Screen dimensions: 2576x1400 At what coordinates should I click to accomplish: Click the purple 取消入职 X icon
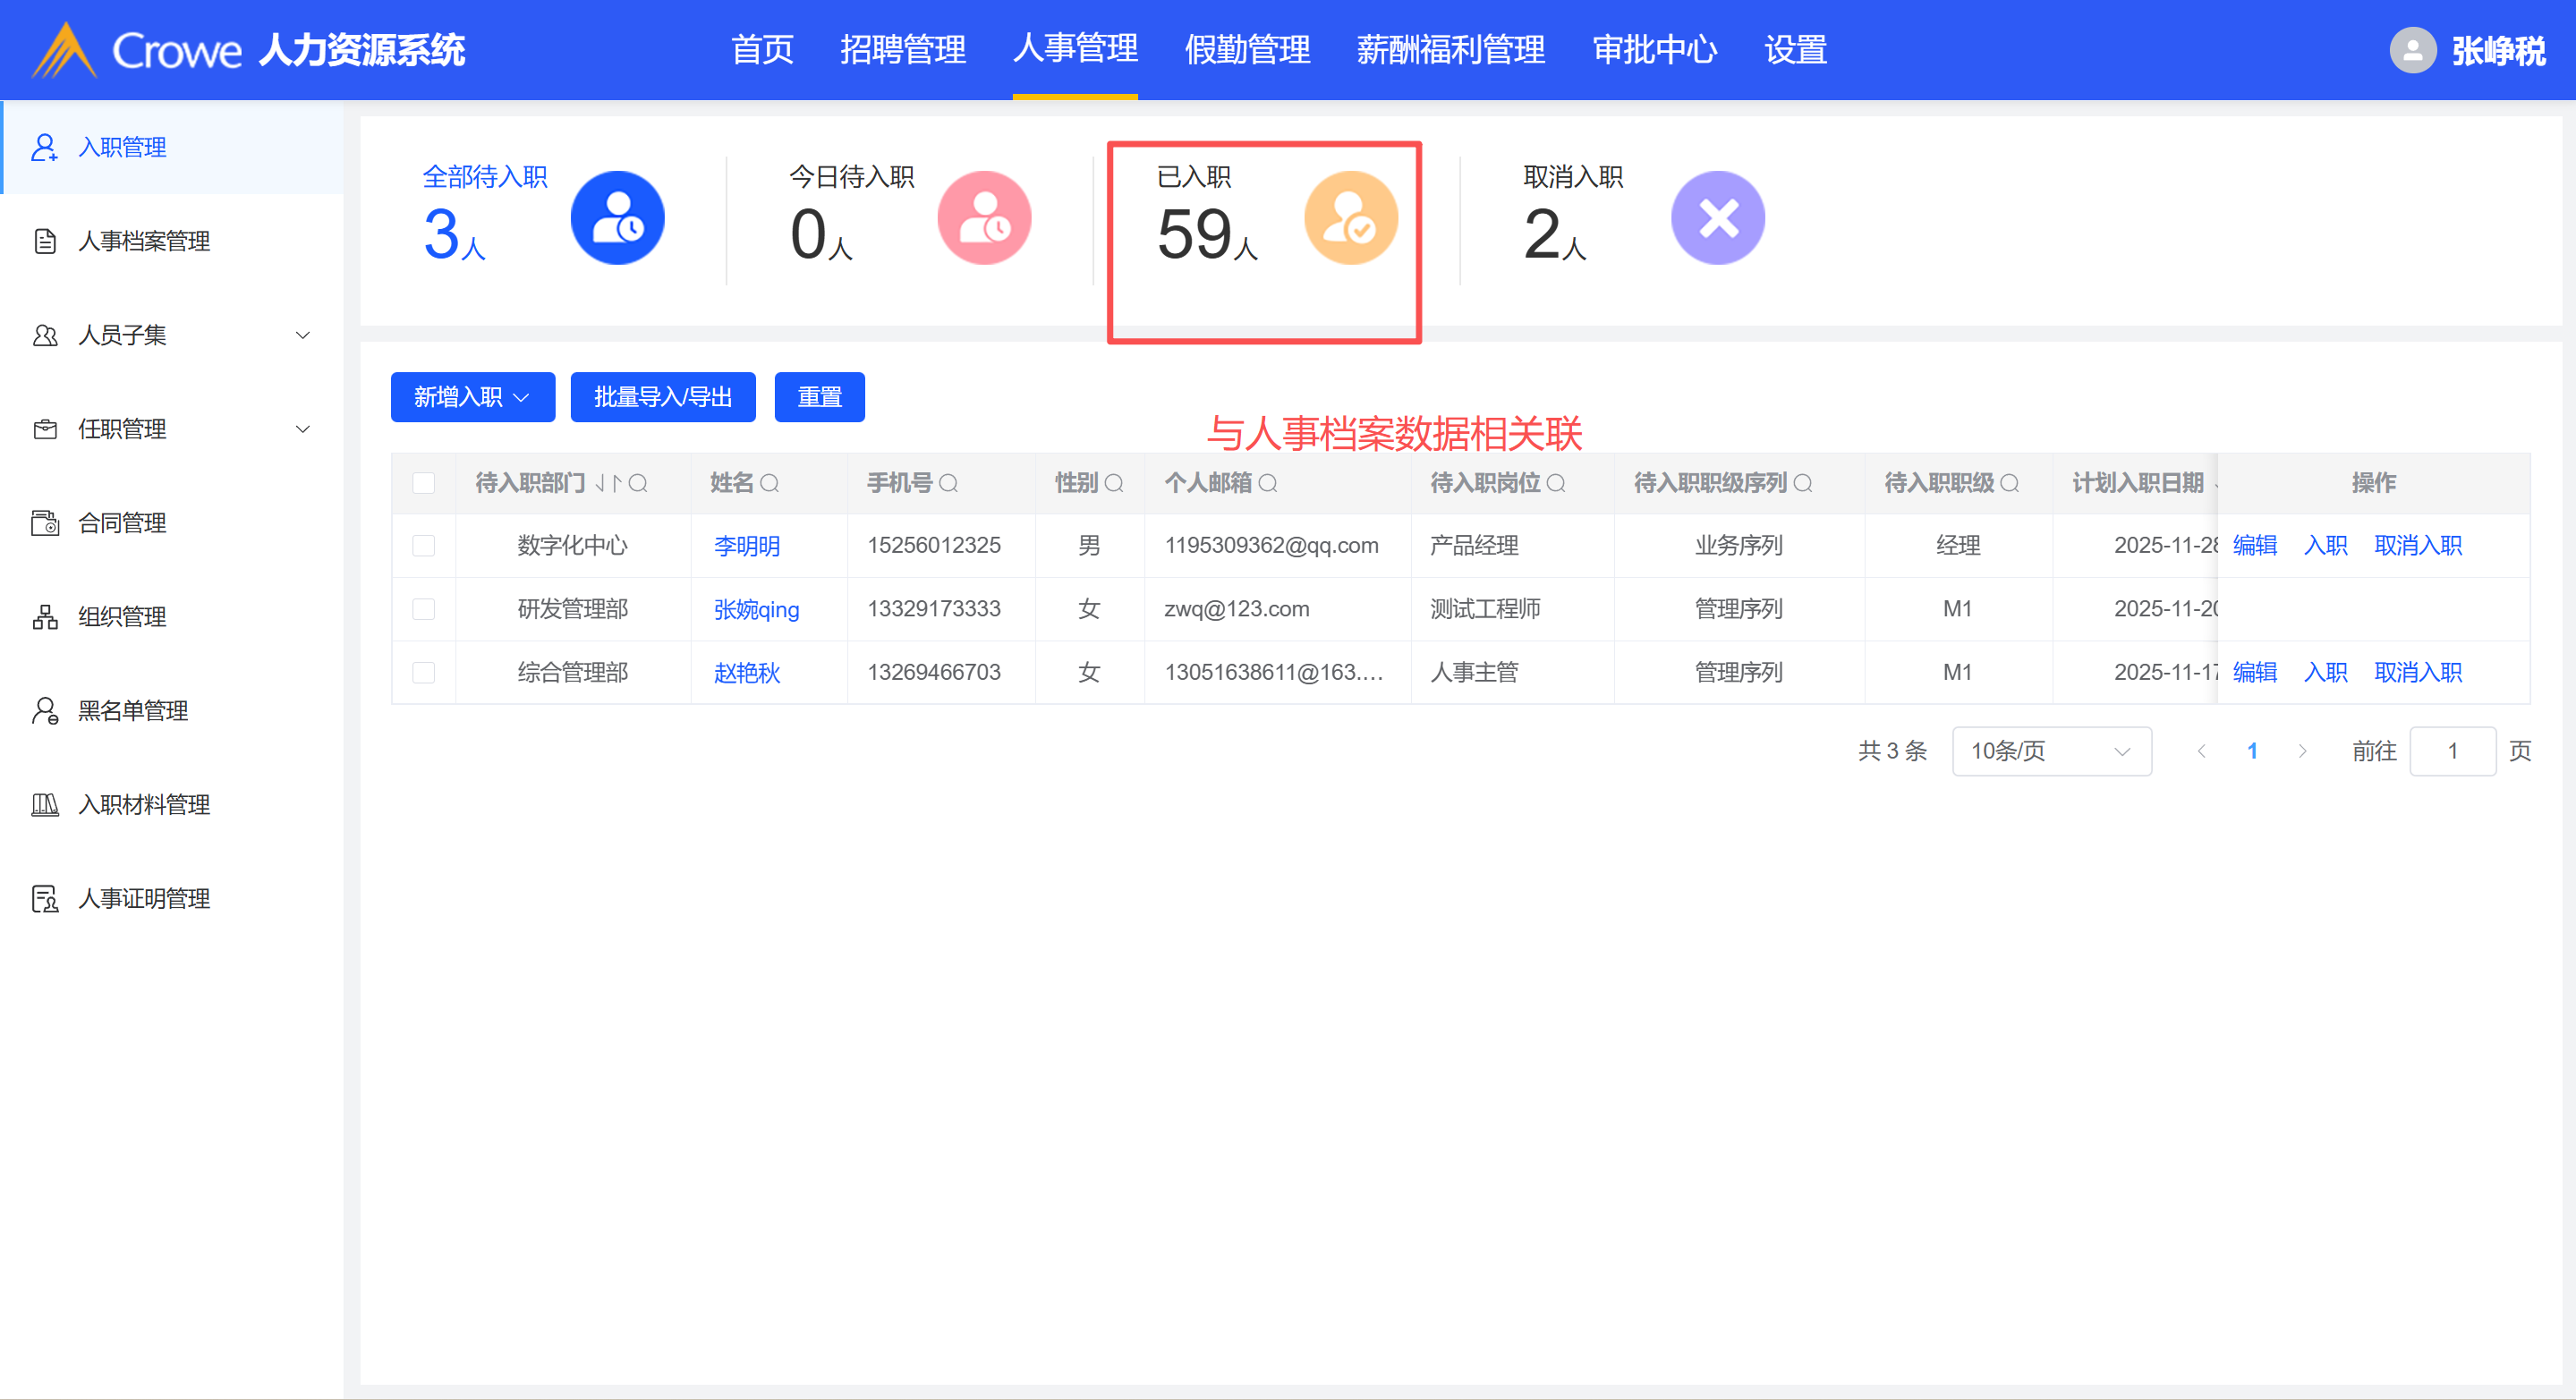(1717, 218)
